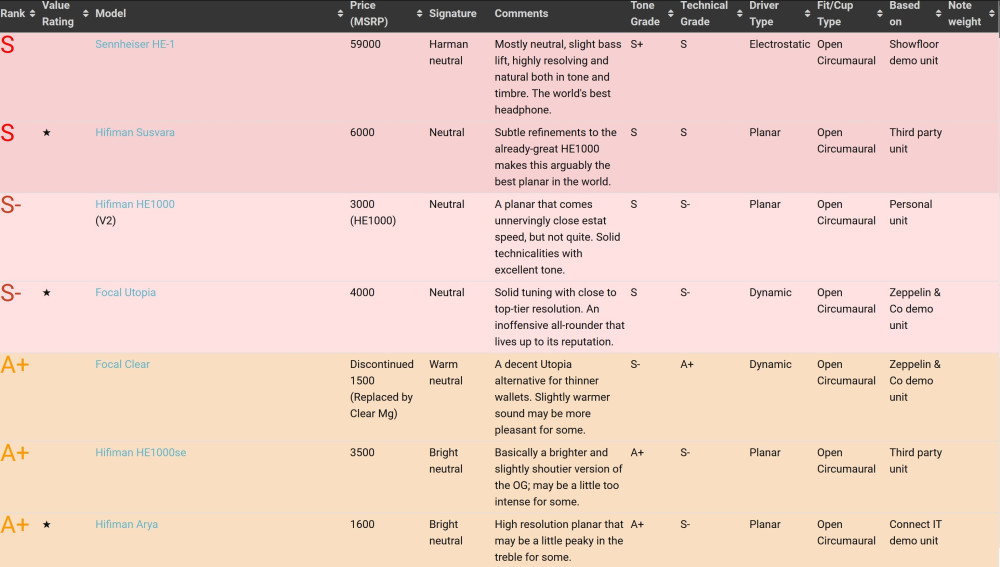Click the Discontinued 1500 price cell
Viewport: 1000px width, 567px height.
(381, 388)
